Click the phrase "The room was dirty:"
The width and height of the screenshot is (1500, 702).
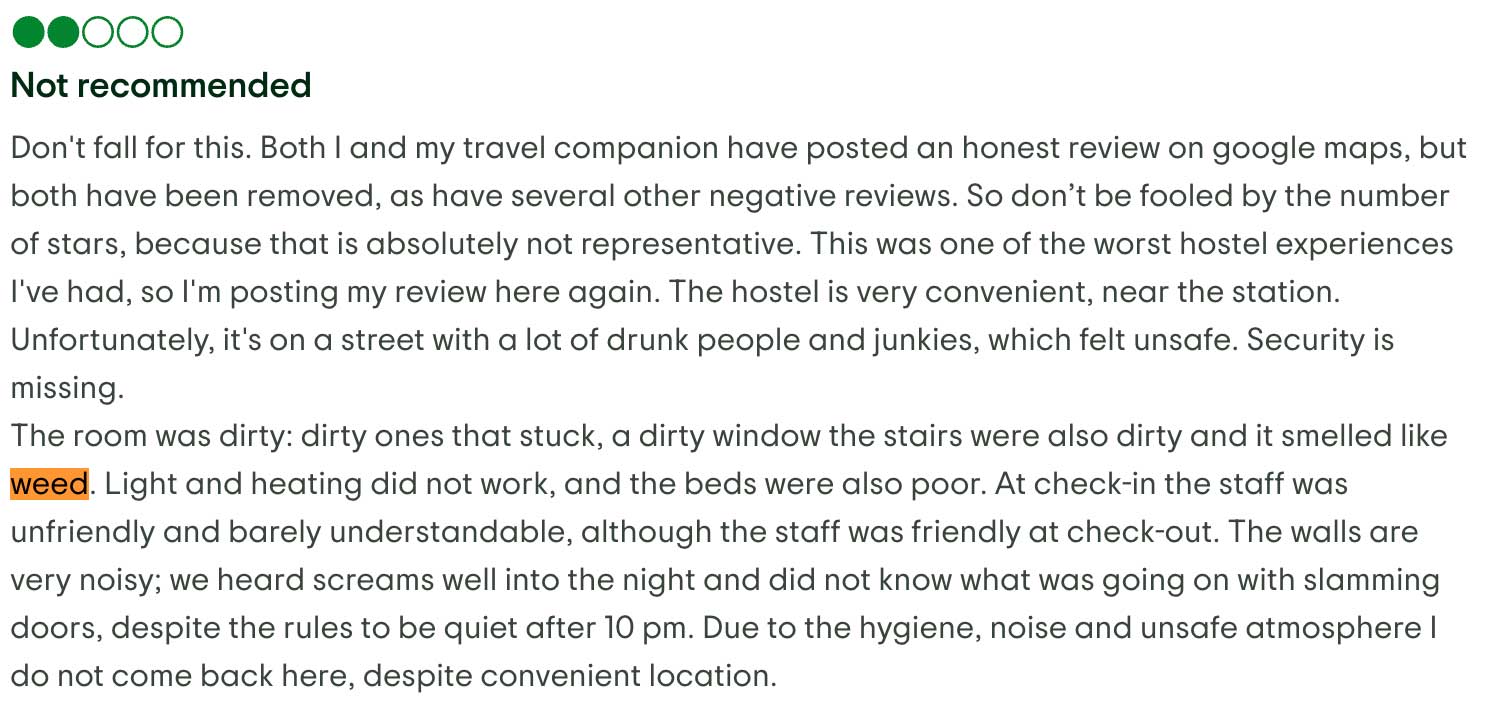coord(150,436)
